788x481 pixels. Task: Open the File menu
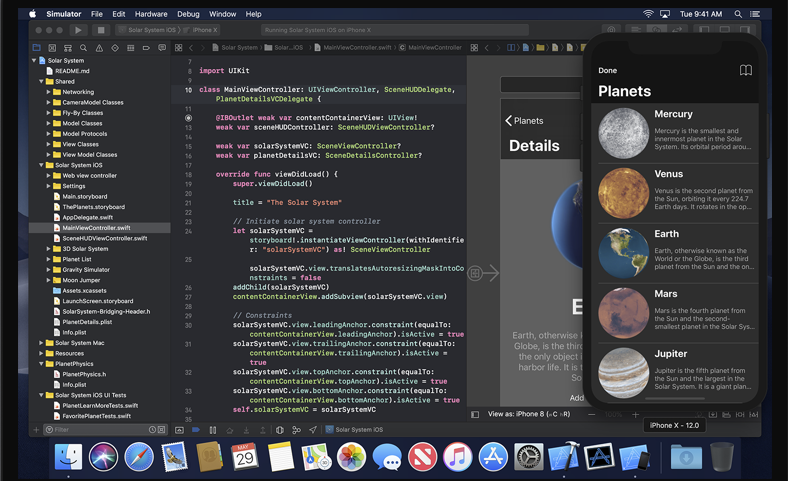click(x=97, y=14)
